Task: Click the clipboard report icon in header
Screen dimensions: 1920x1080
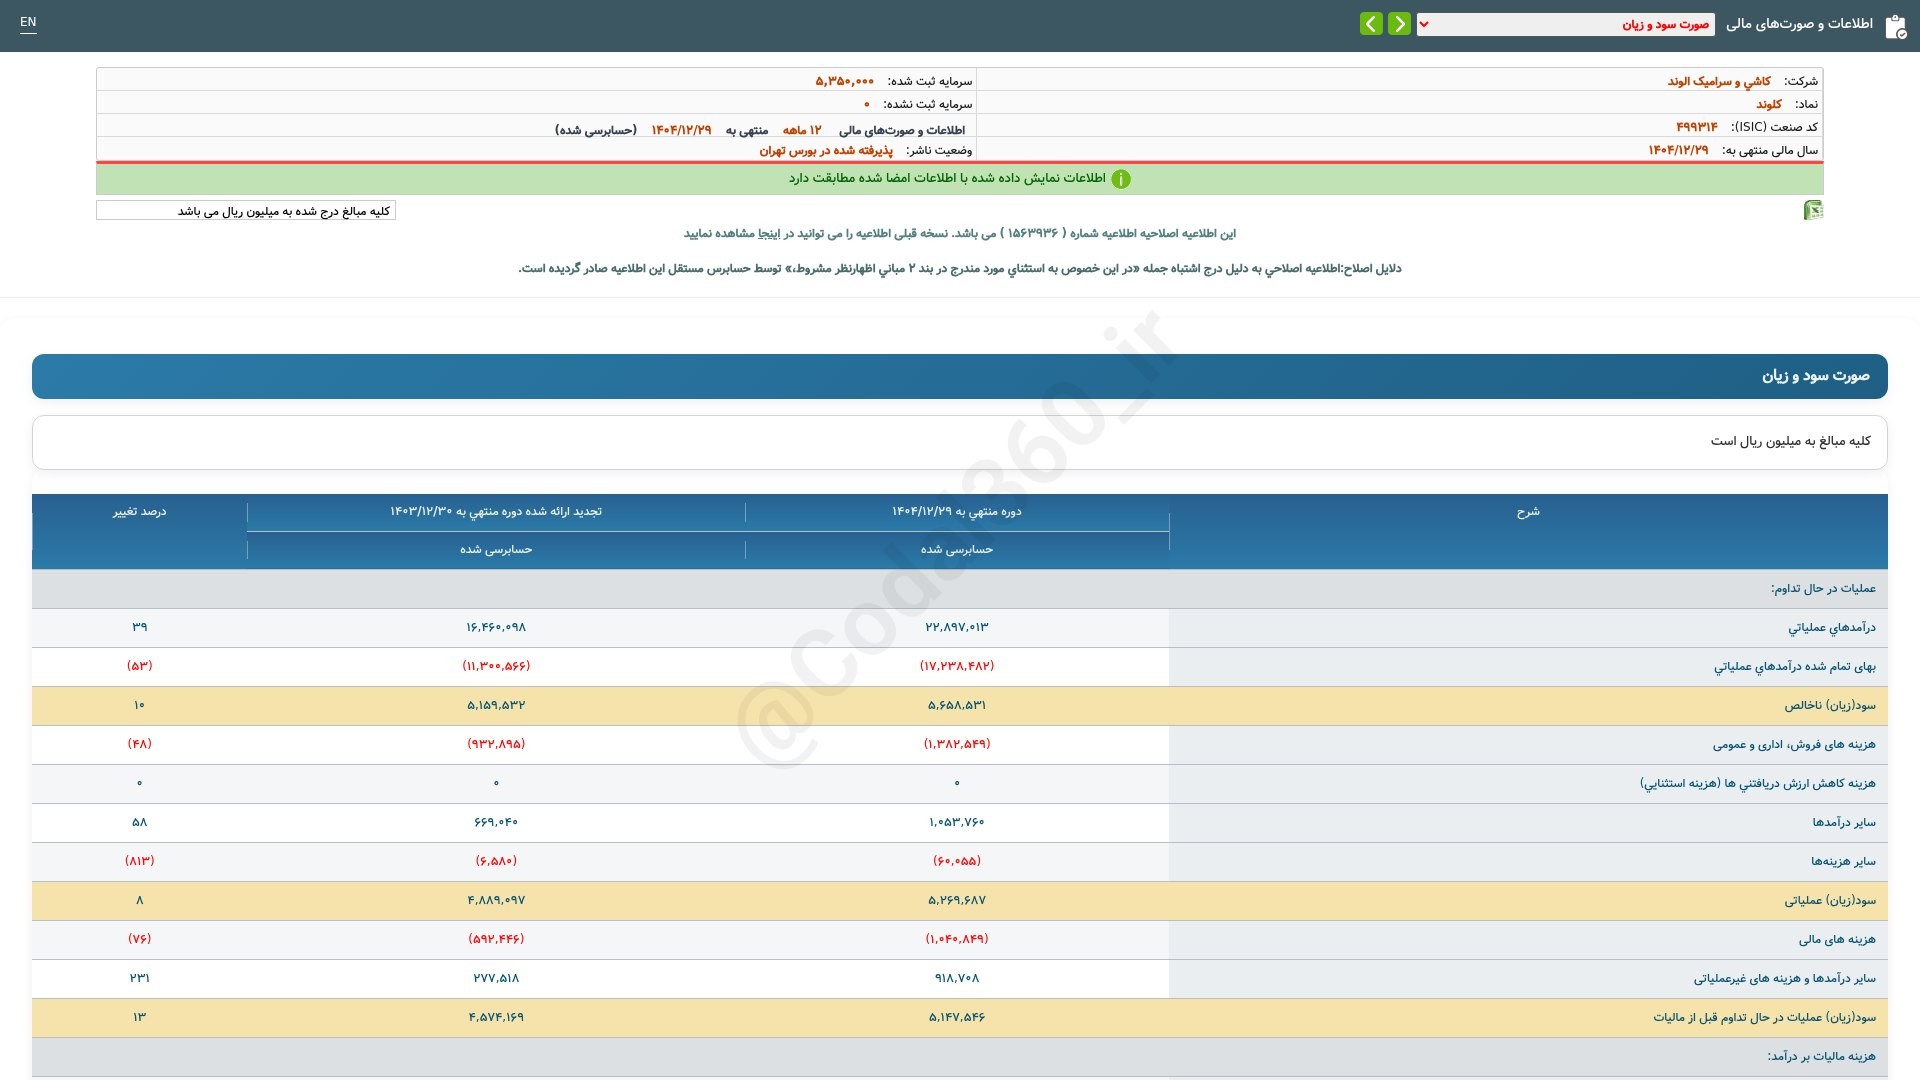Action: point(1895,26)
